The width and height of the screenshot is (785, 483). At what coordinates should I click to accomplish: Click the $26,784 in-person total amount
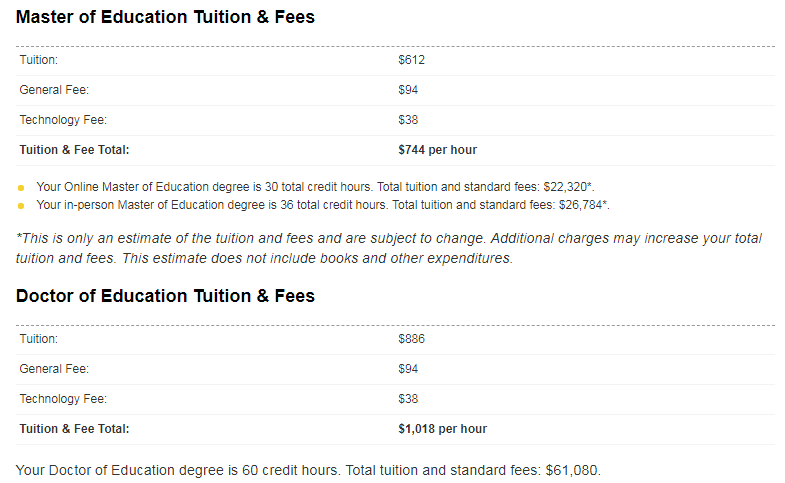(x=581, y=205)
